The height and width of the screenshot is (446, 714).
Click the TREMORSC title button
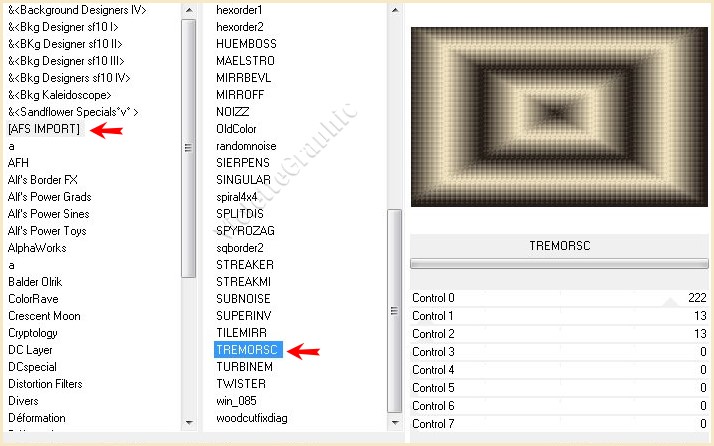pyautogui.click(x=558, y=244)
